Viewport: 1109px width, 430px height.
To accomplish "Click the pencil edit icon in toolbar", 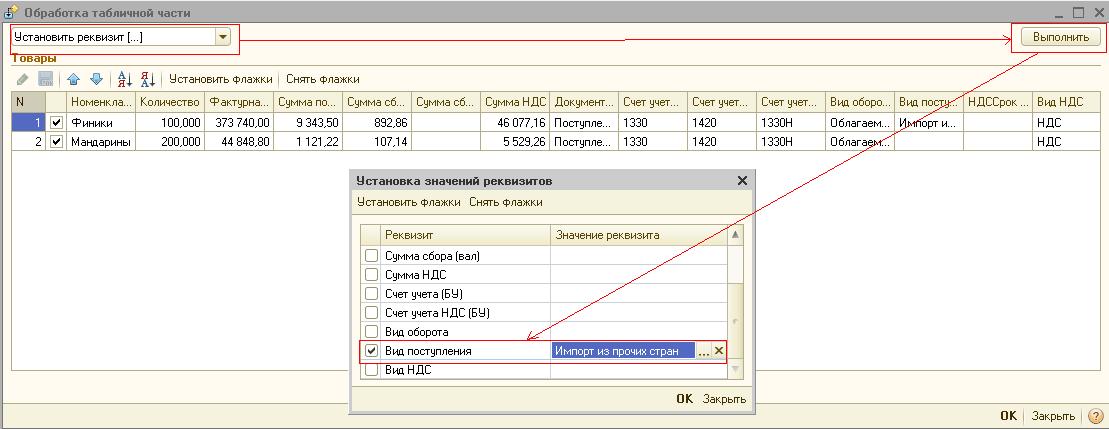I will (x=22, y=79).
